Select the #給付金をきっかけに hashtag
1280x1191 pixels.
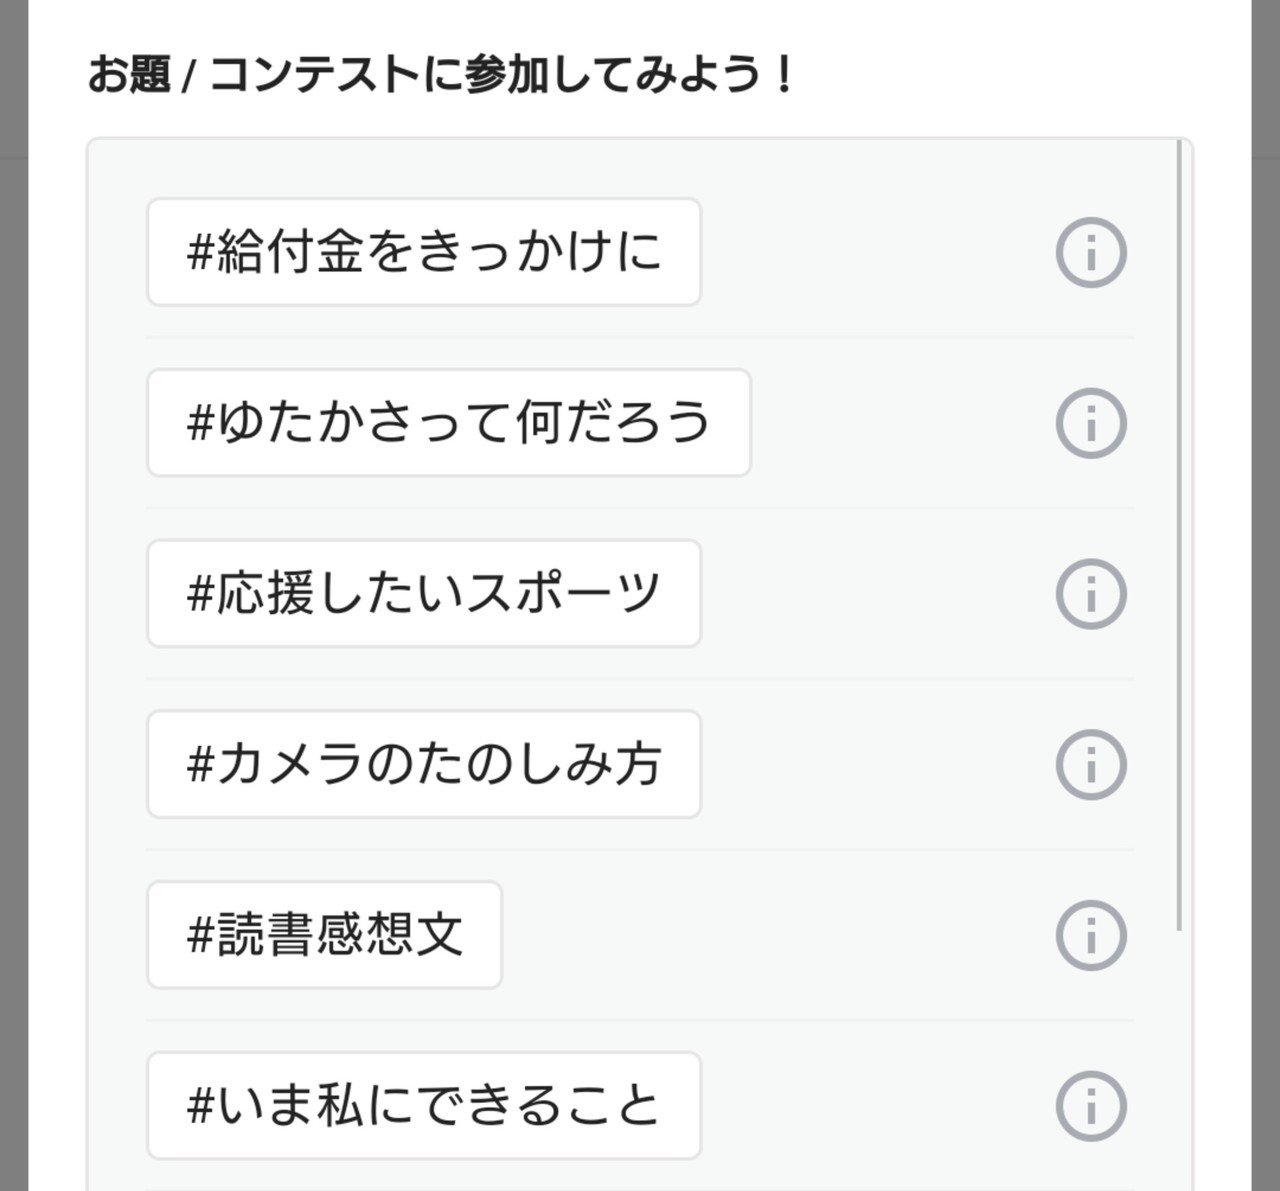point(424,252)
